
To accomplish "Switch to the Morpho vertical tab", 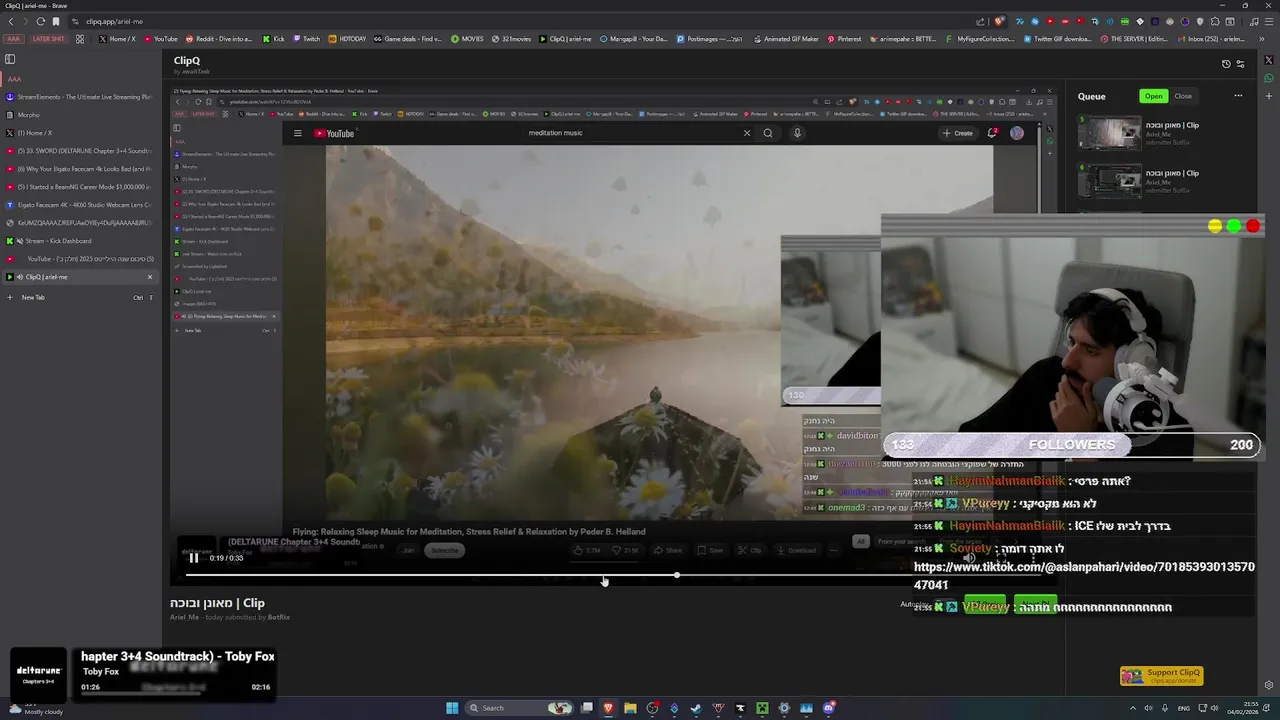I will 80,115.
